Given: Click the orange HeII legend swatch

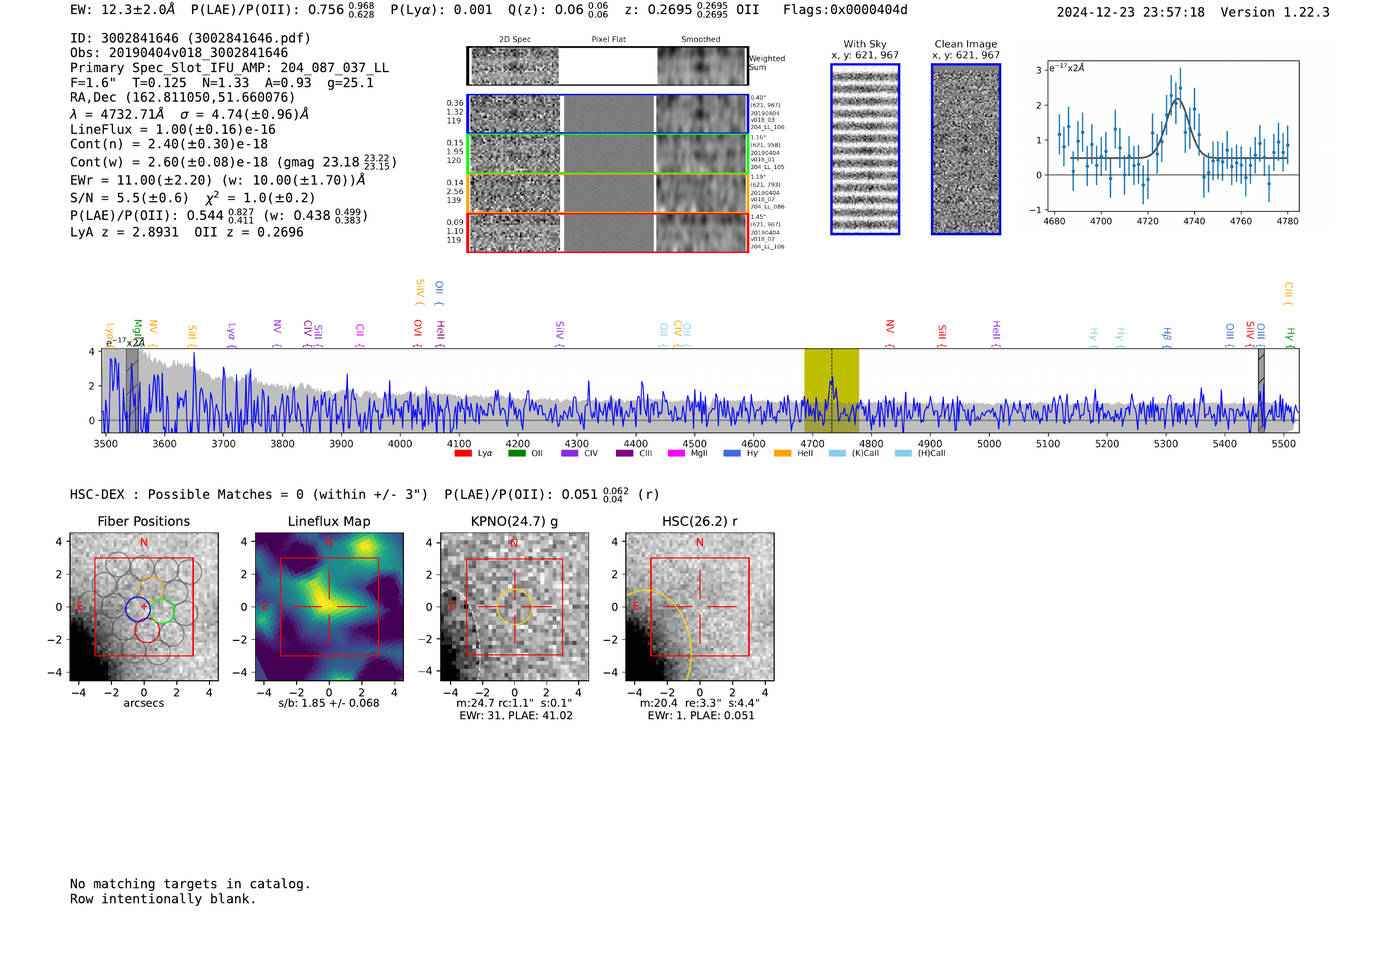Looking at the screenshot, I should click(783, 453).
